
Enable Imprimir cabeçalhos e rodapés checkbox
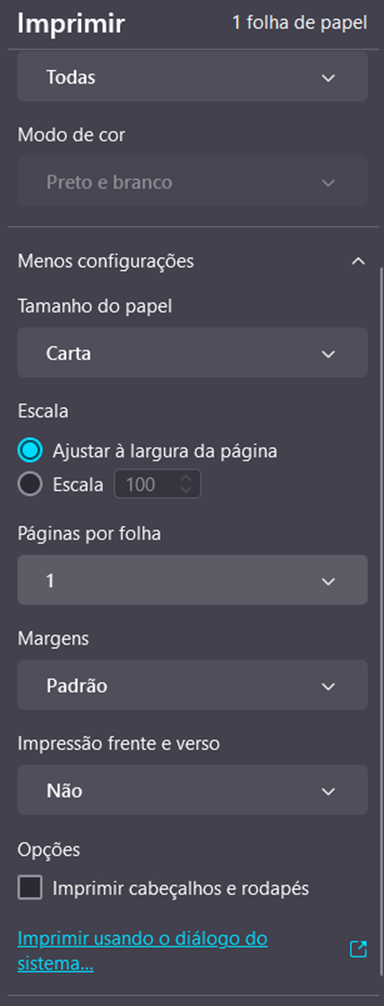[x=30, y=889]
